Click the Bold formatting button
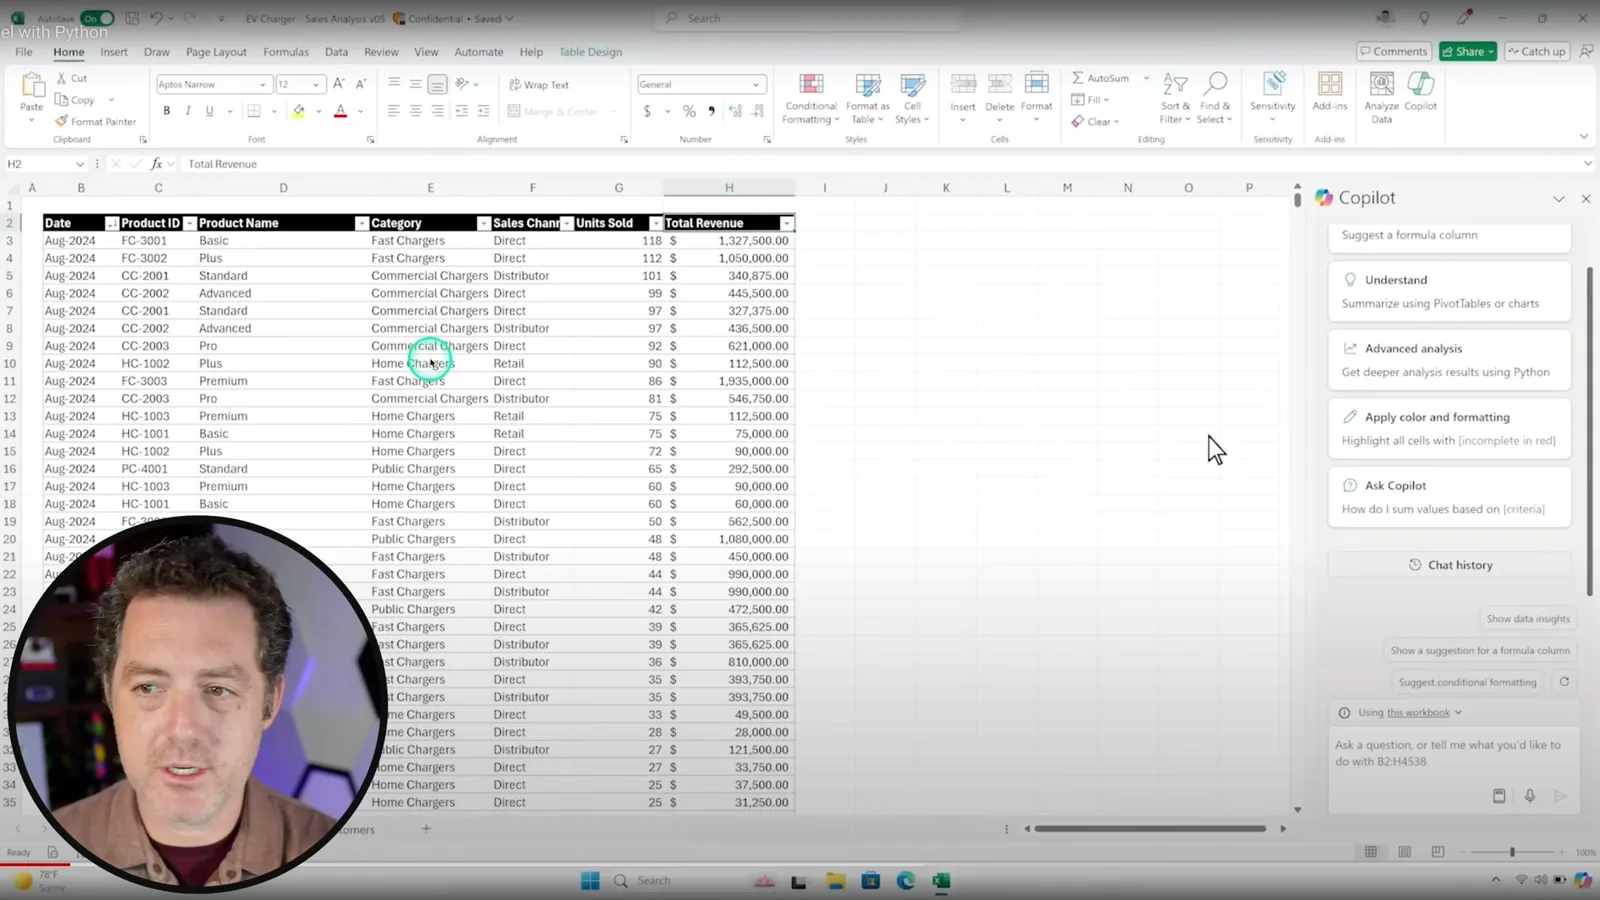Screen dimensions: 1600x900 (x=166, y=111)
